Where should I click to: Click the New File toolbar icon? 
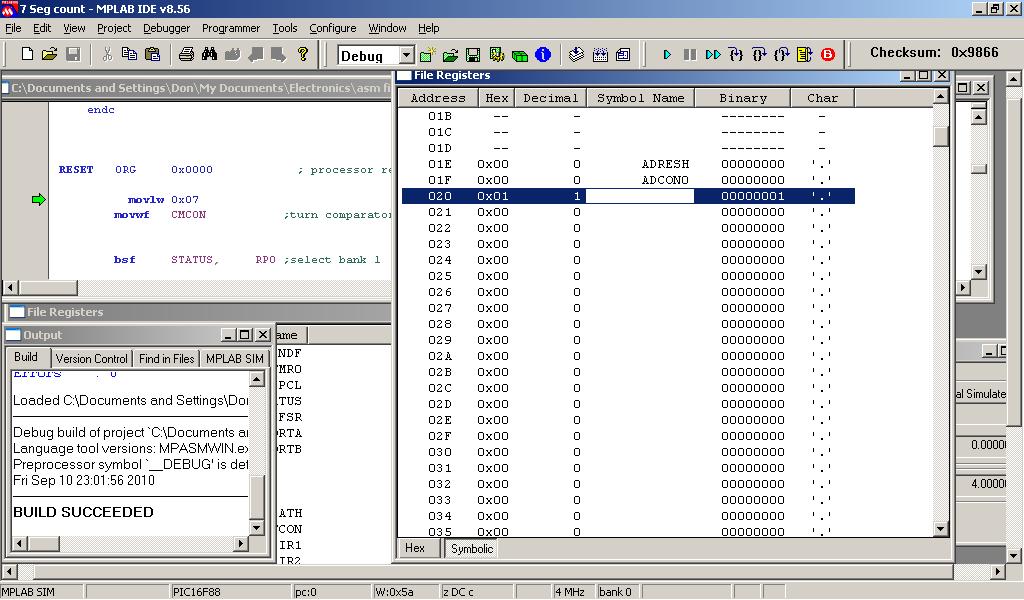click(x=27, y=54)
